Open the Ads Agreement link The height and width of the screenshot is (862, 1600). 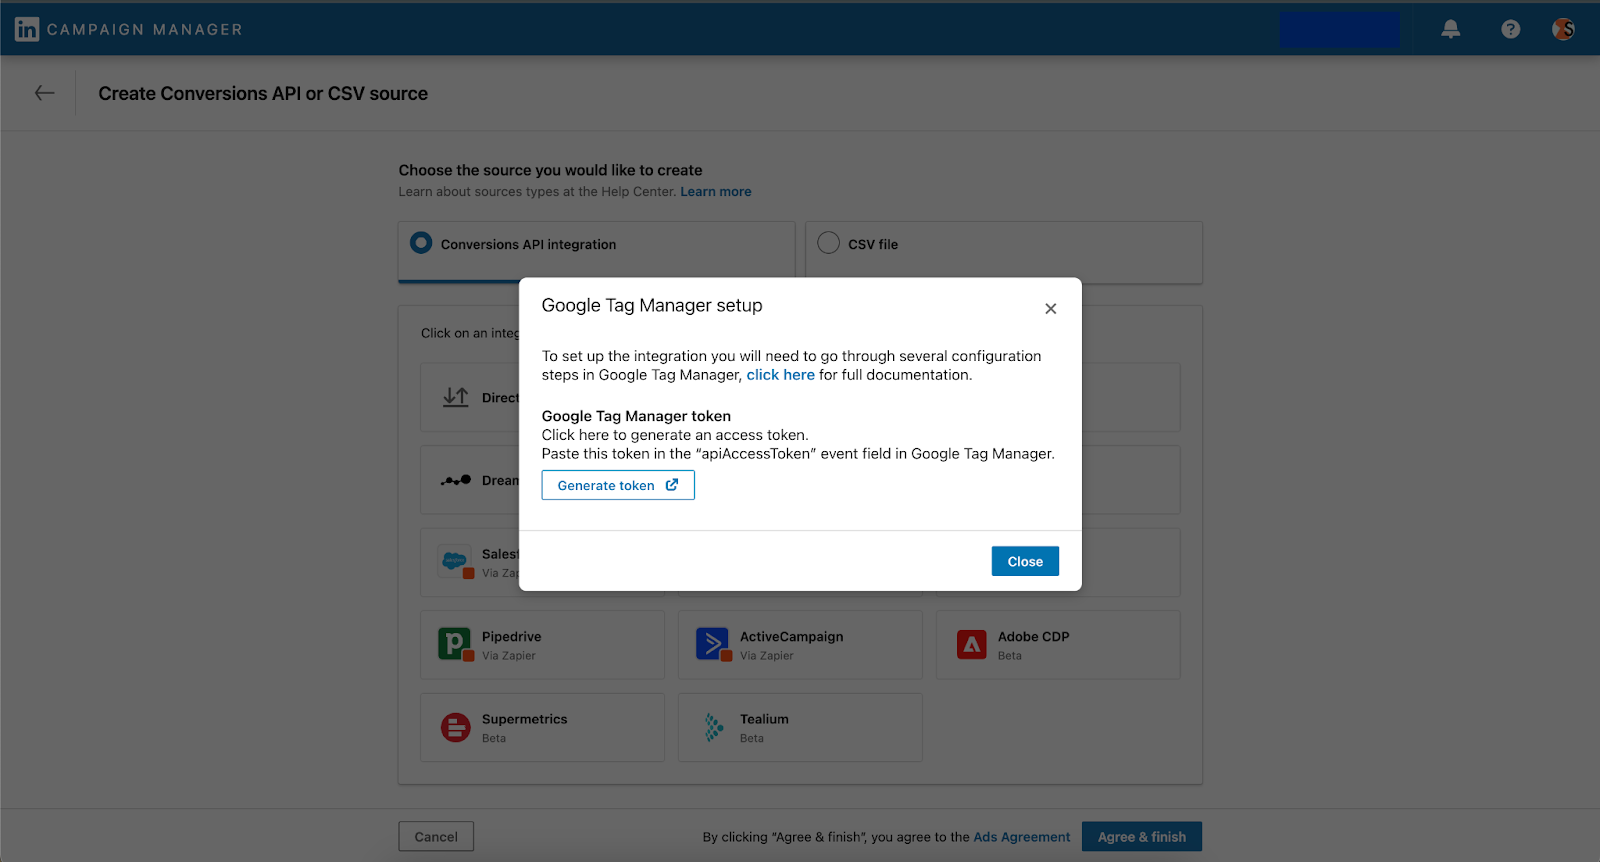click(1021, 837)
